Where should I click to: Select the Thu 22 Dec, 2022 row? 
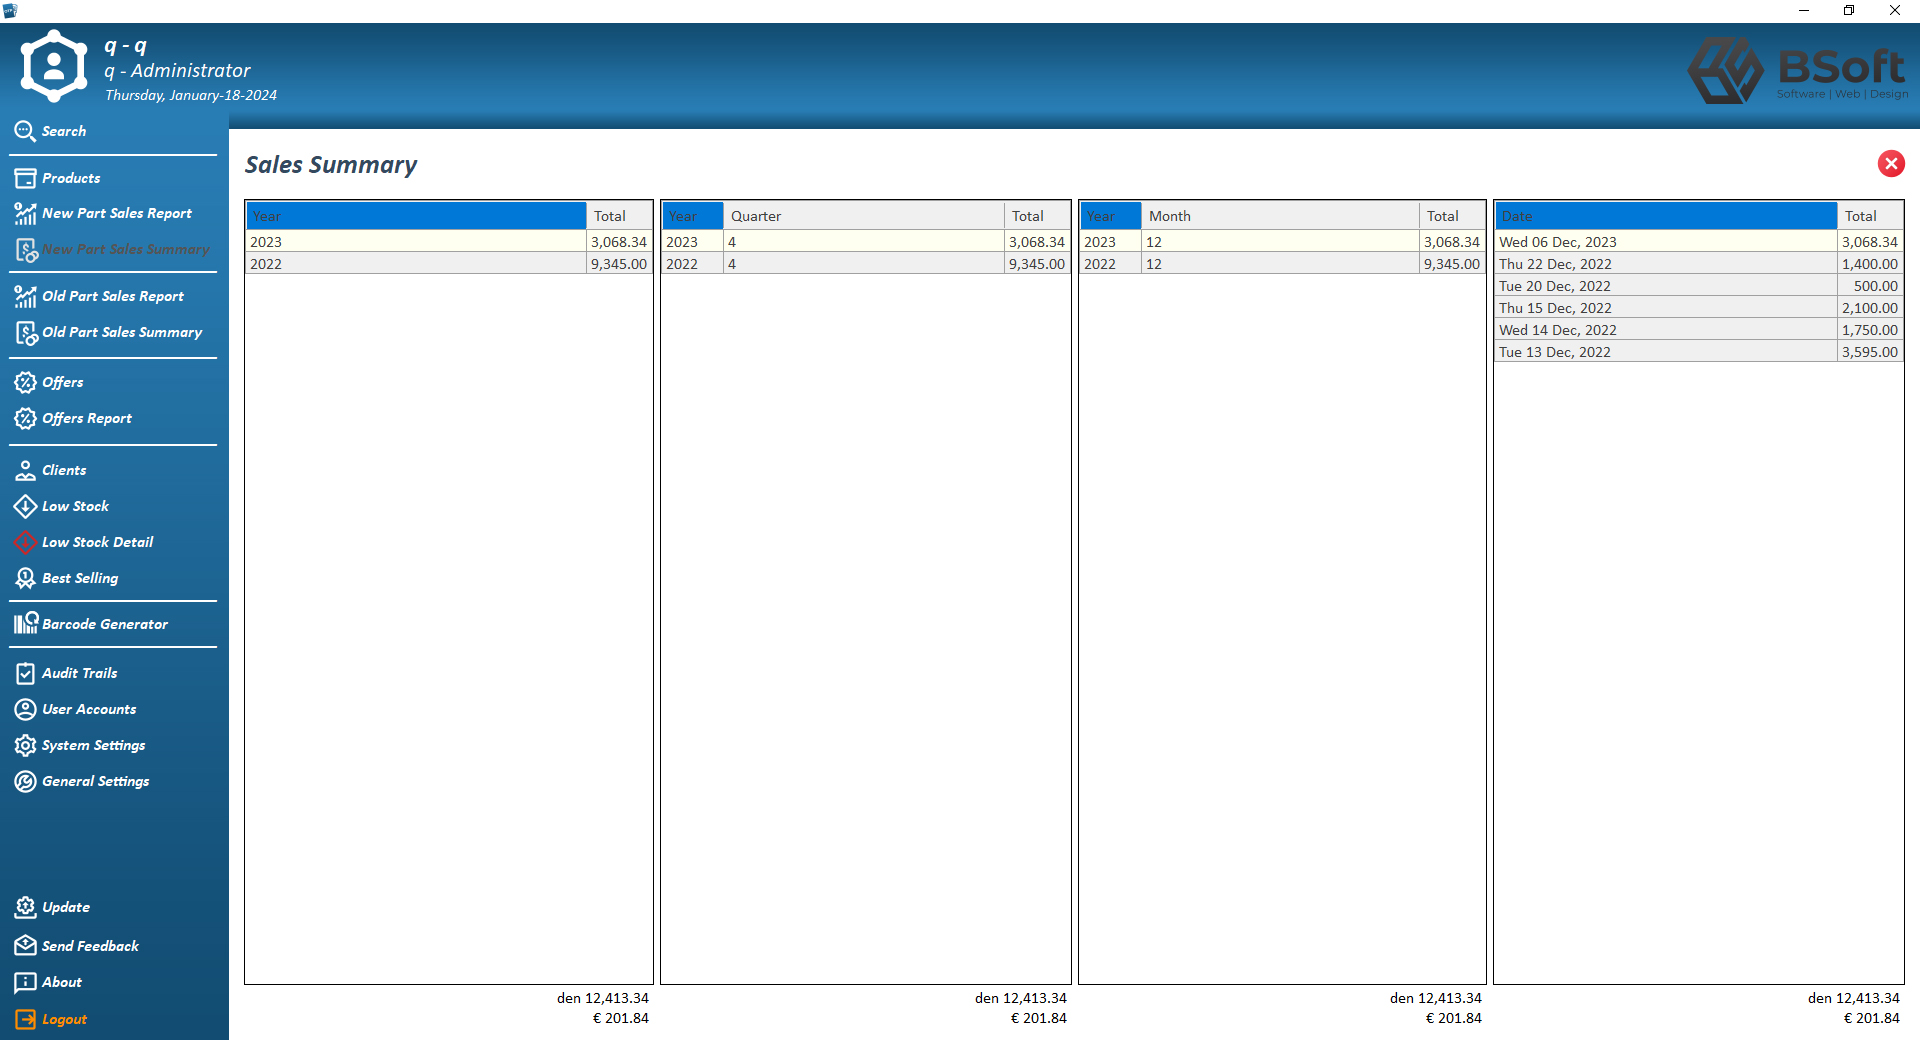coord(1698,264)
